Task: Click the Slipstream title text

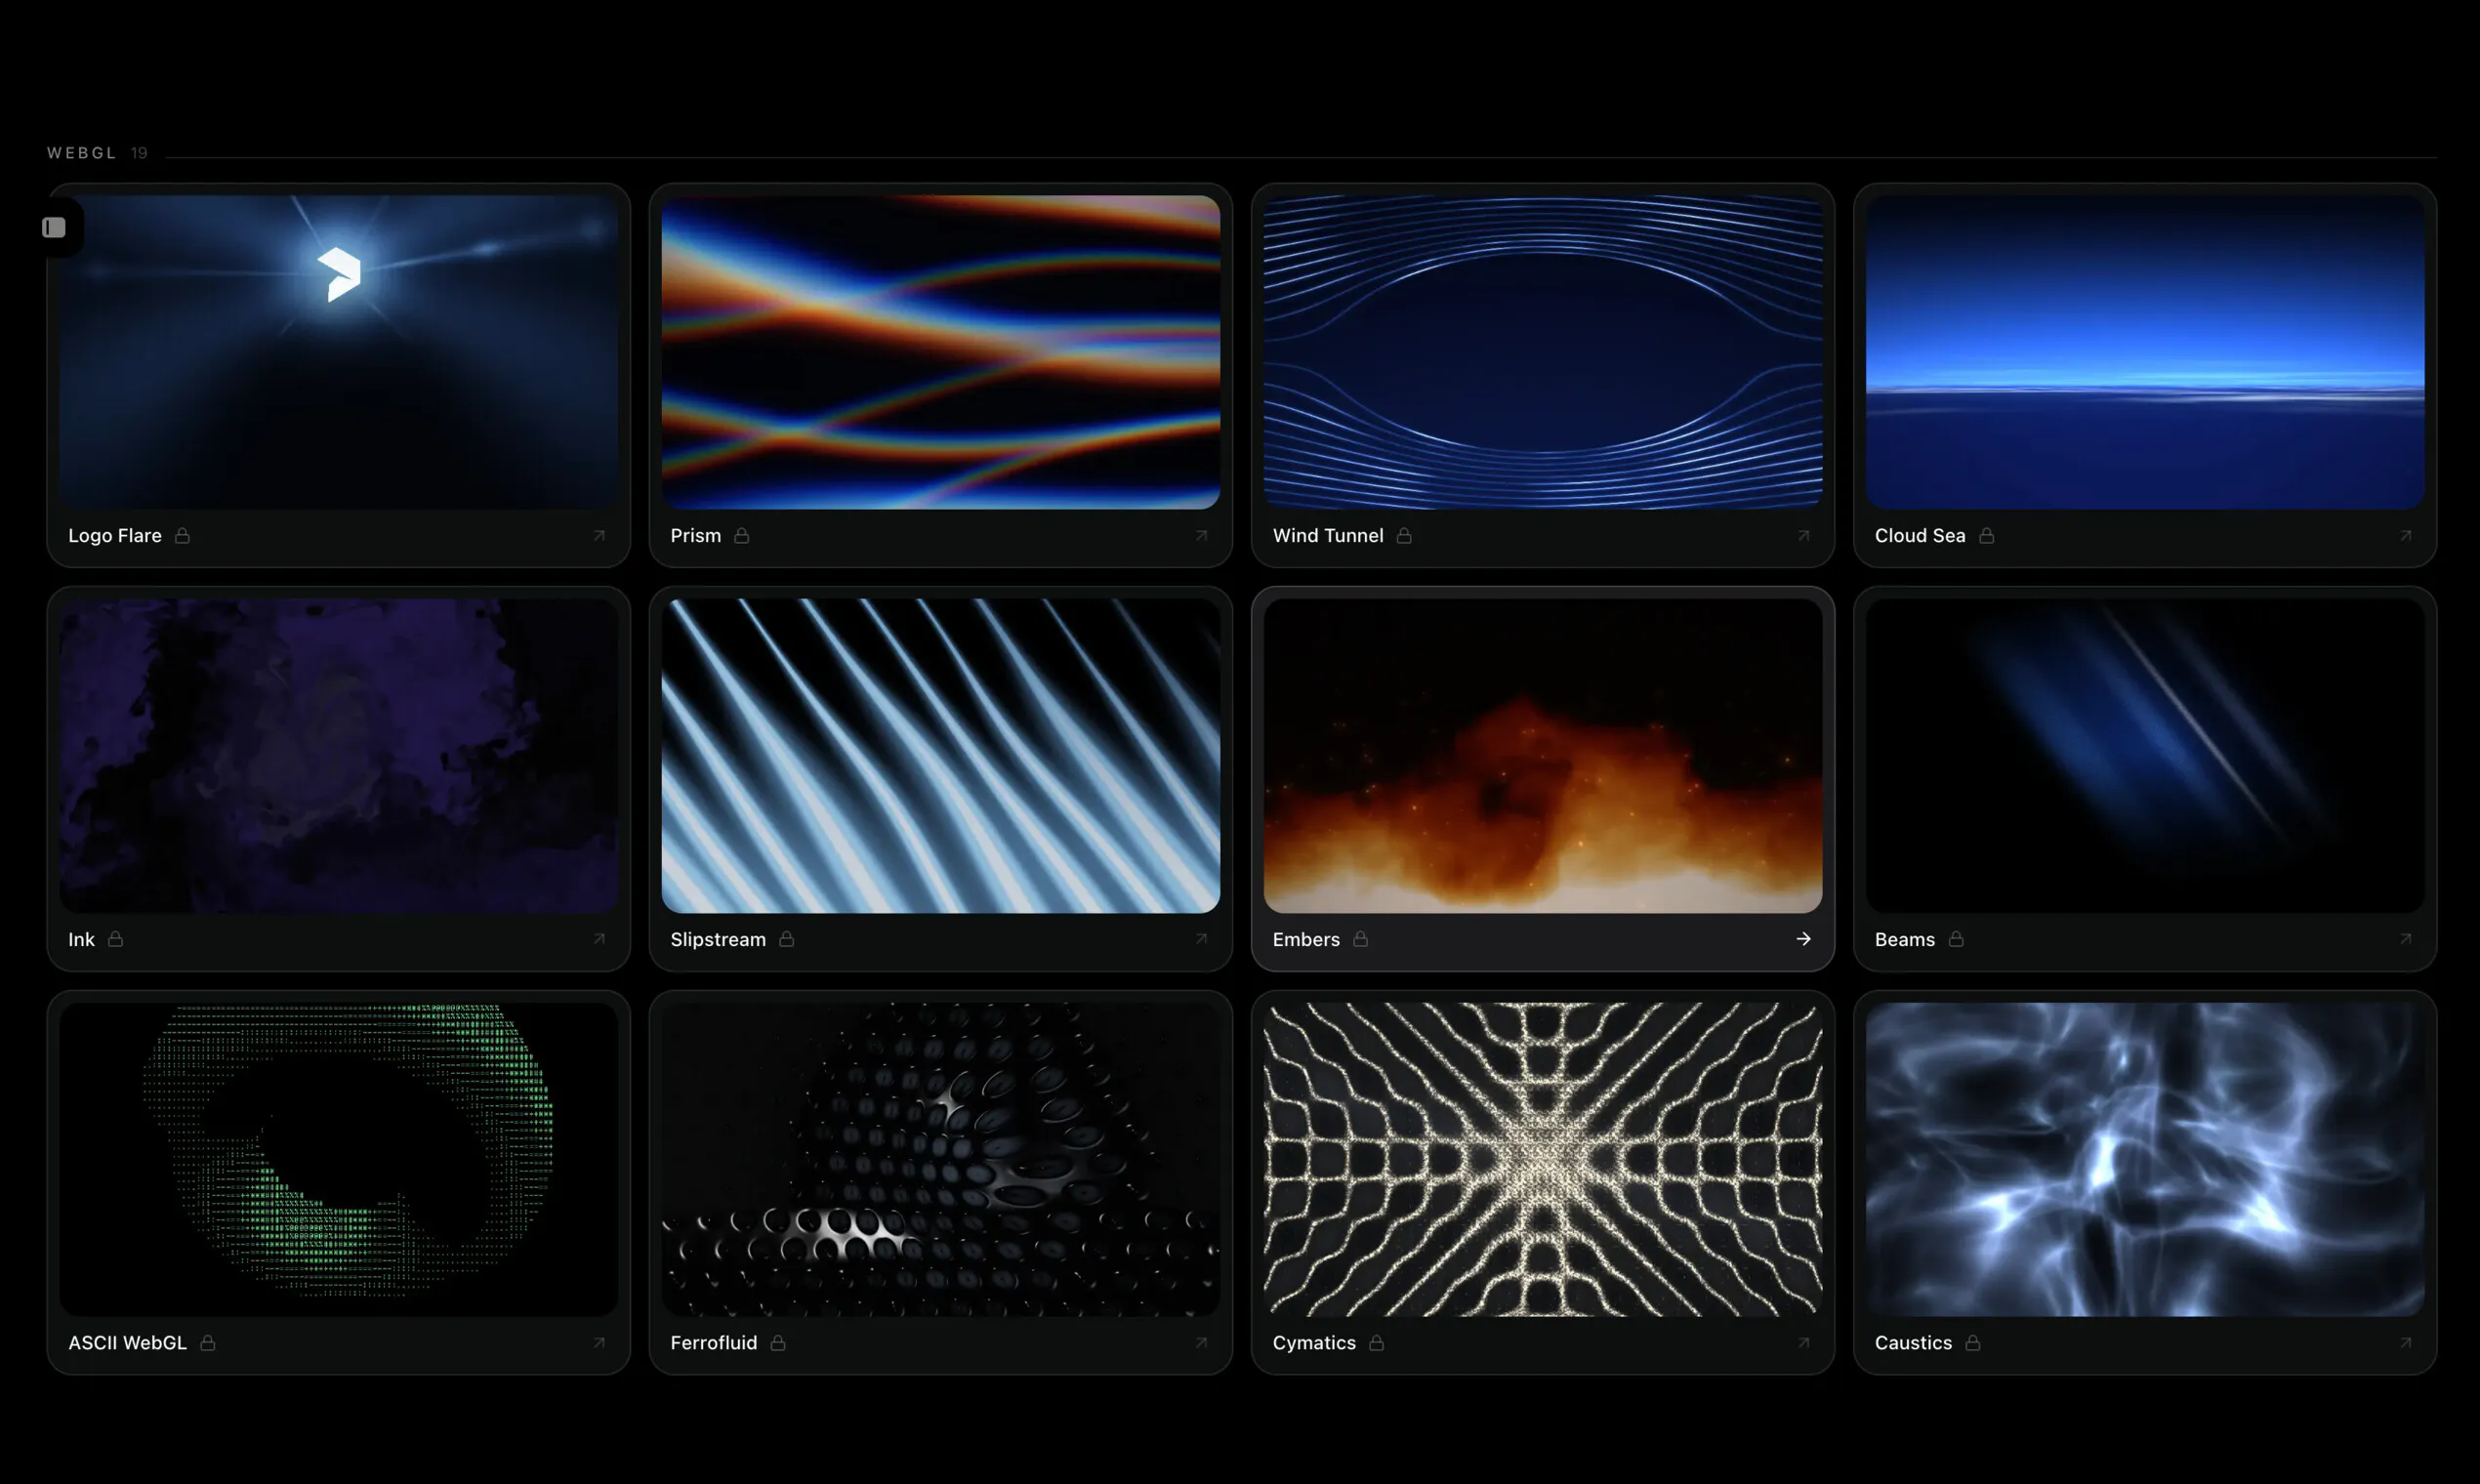Action: [718, 939]
